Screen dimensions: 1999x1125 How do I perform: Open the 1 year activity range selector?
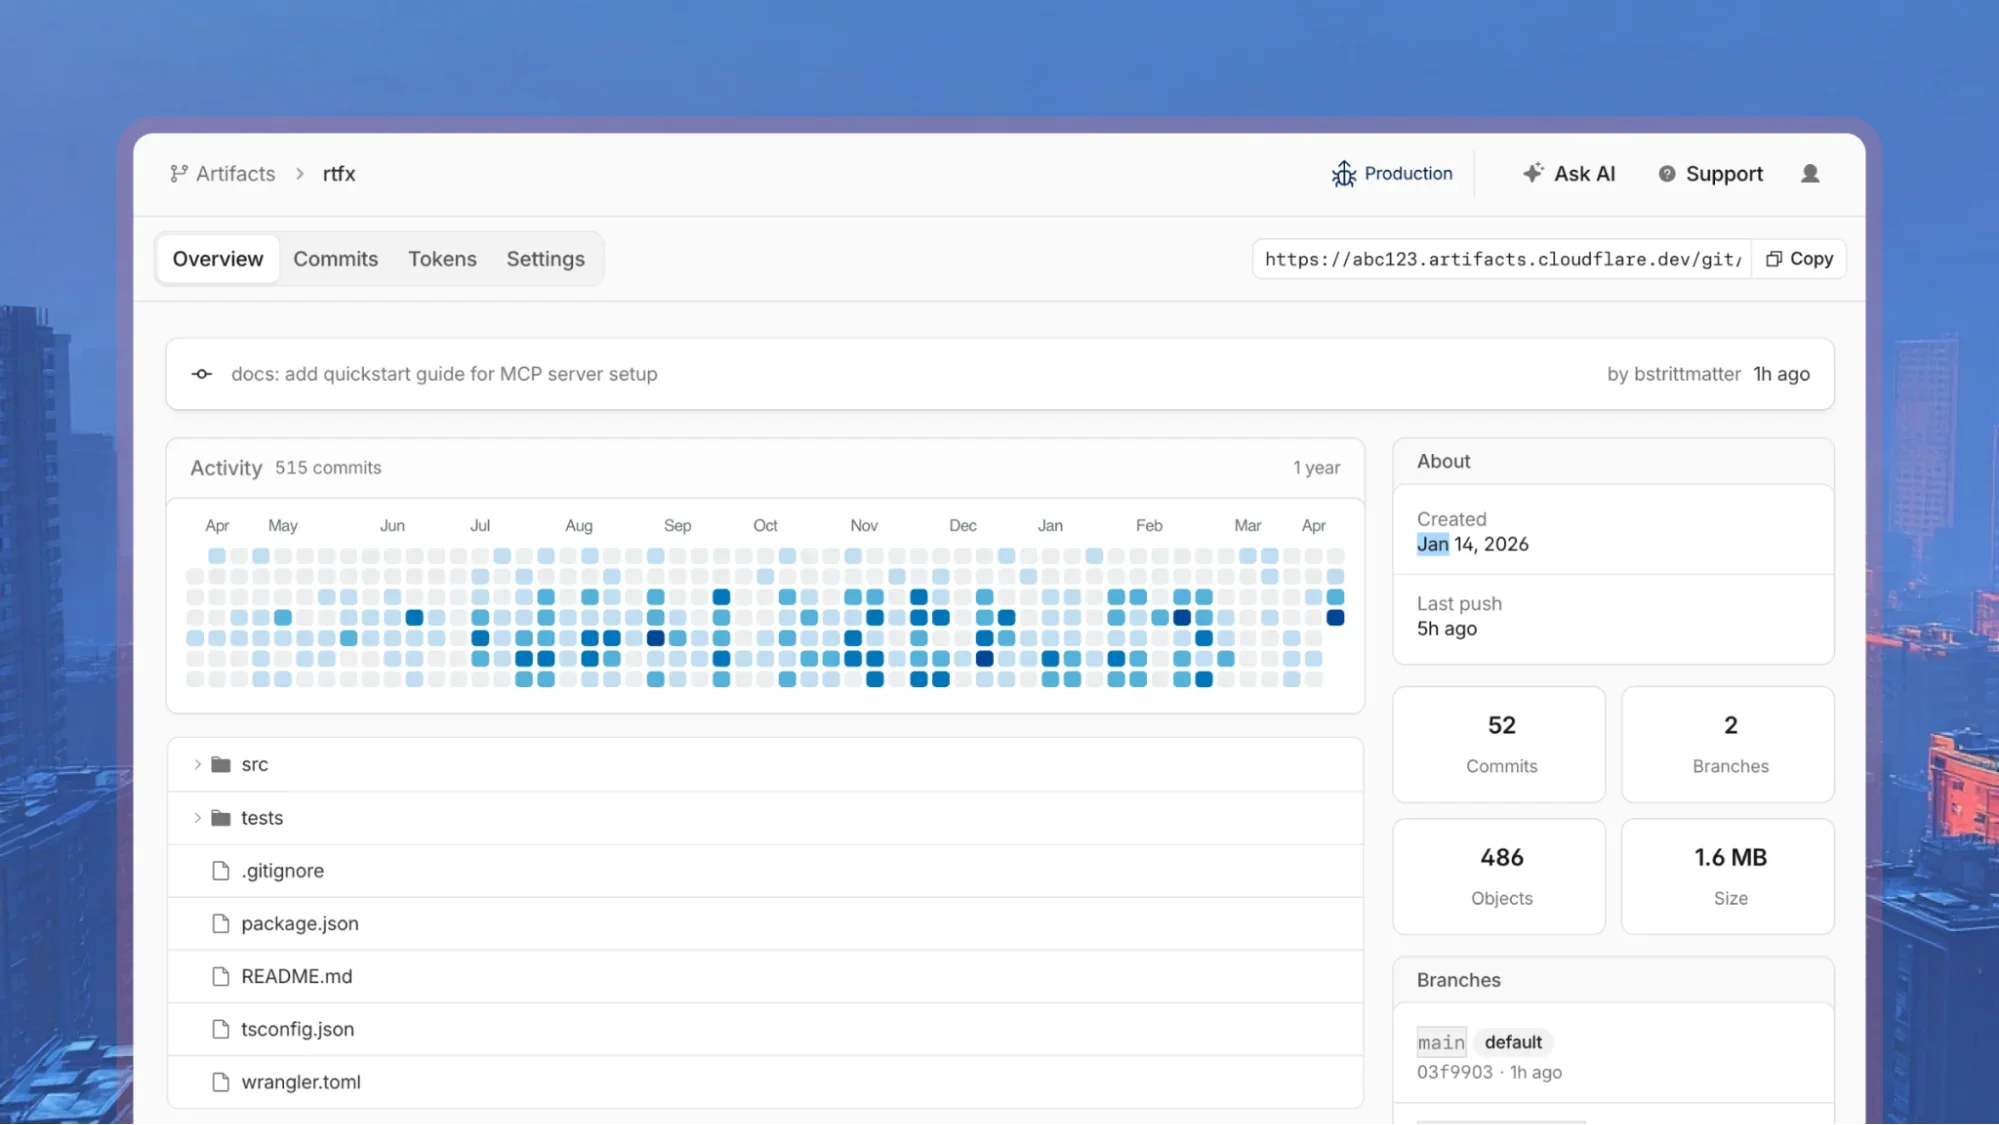click(1315, 467)
